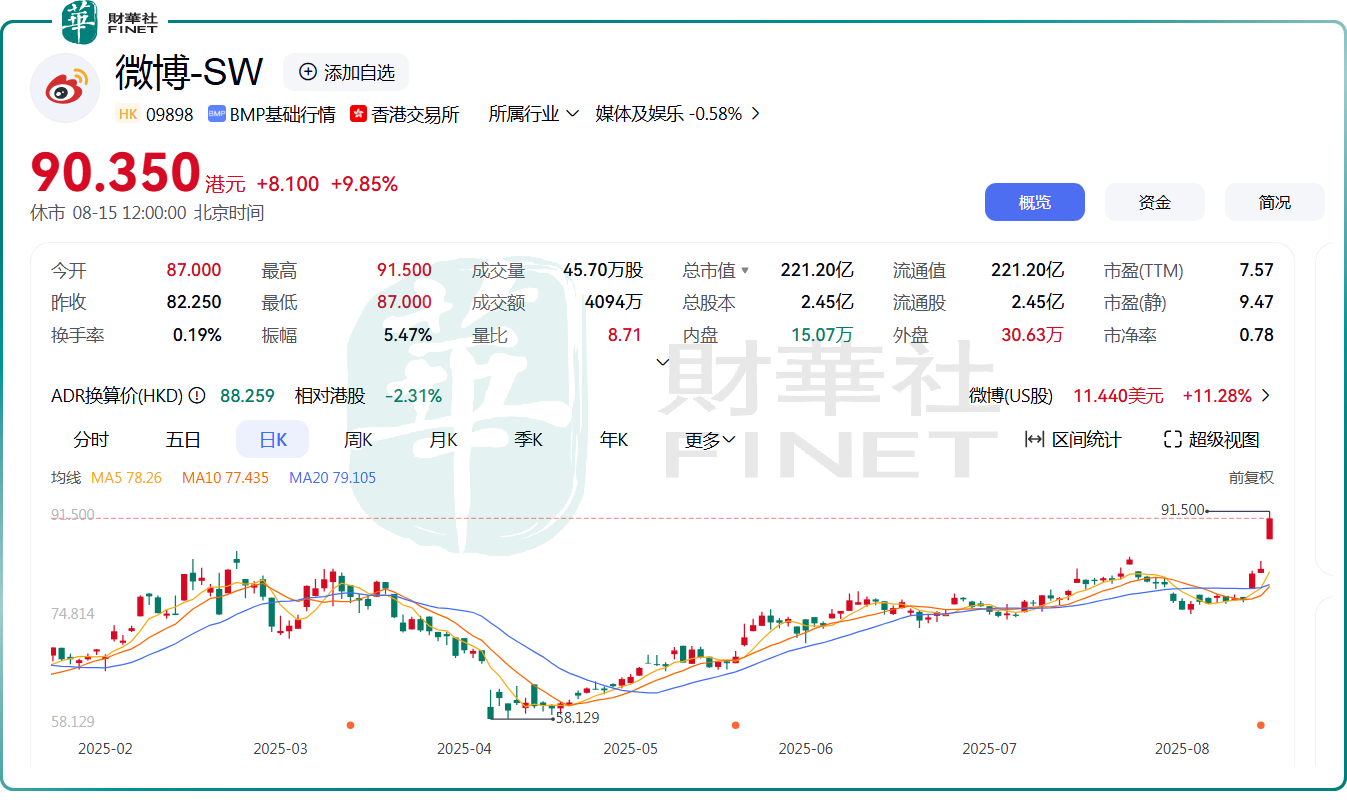Click the 58.129 low price marker
Screen dimensions: 1347x811
click(577, 718)
